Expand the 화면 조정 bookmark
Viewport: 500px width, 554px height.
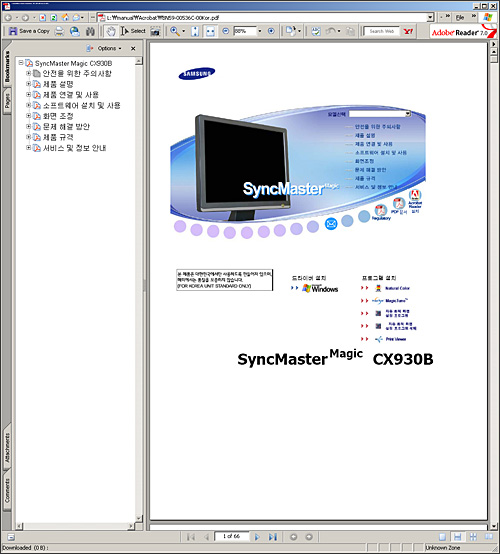coord(28,116)
